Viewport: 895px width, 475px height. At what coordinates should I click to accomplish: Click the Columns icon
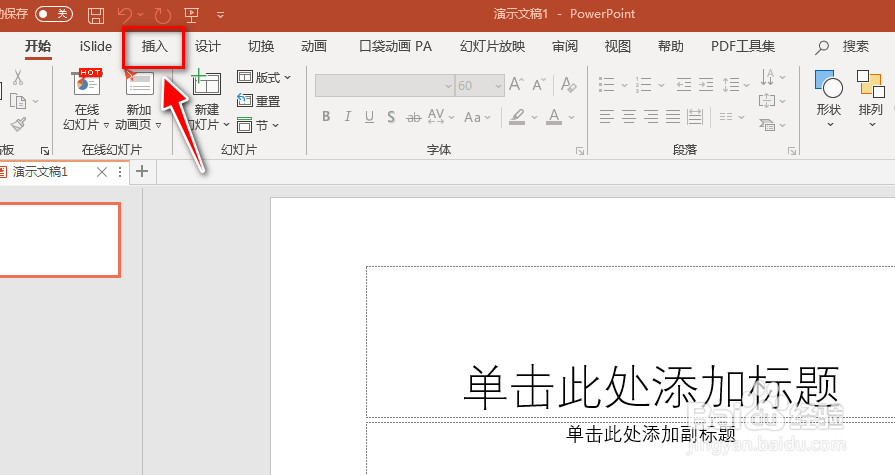pos(726,116)
